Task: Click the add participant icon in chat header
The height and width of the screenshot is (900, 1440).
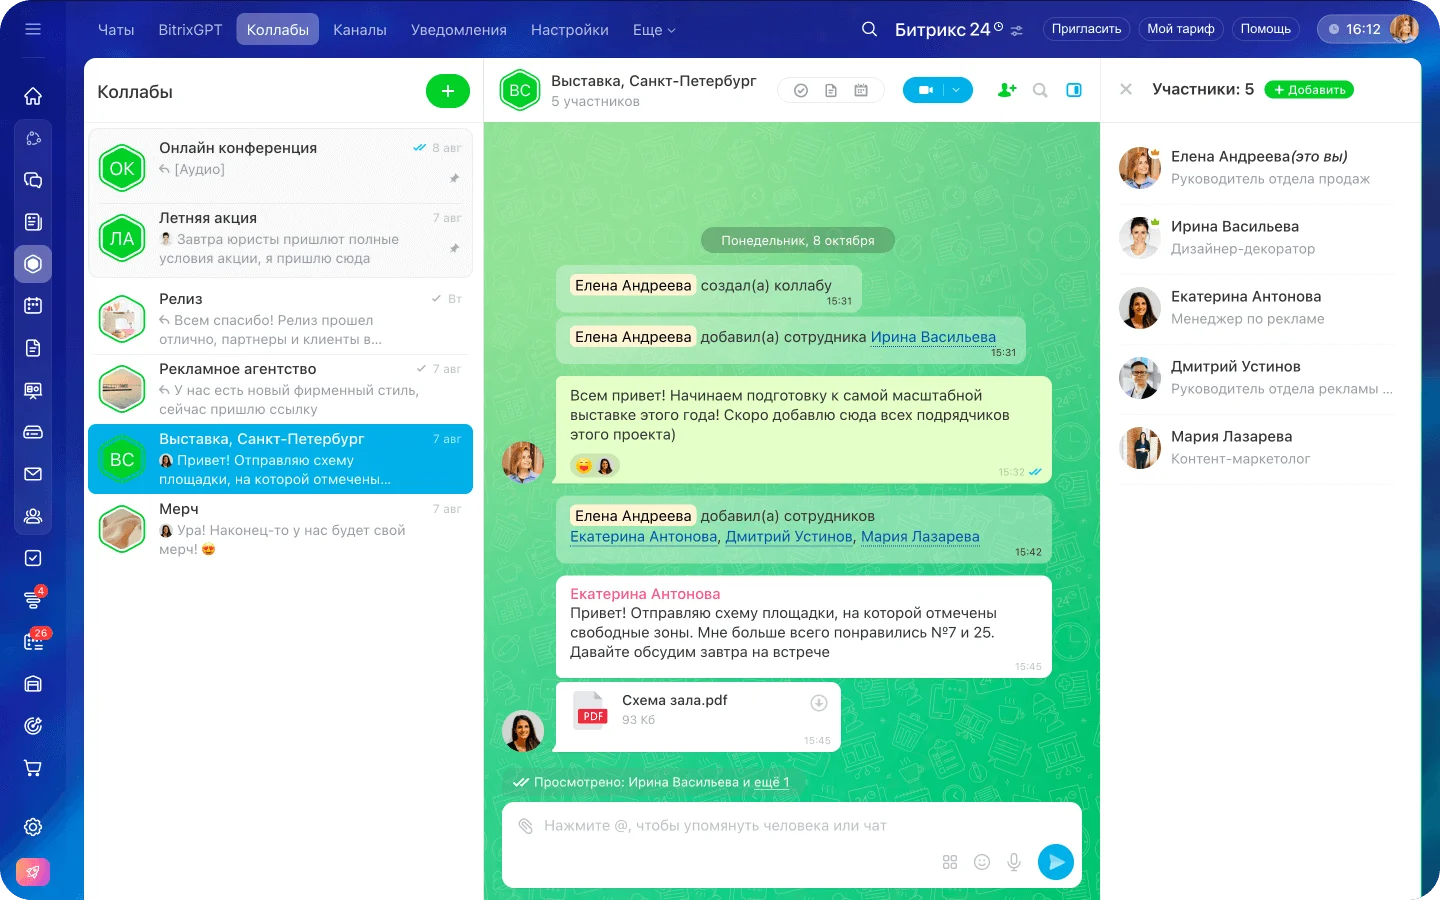Action: point(1007,90)
